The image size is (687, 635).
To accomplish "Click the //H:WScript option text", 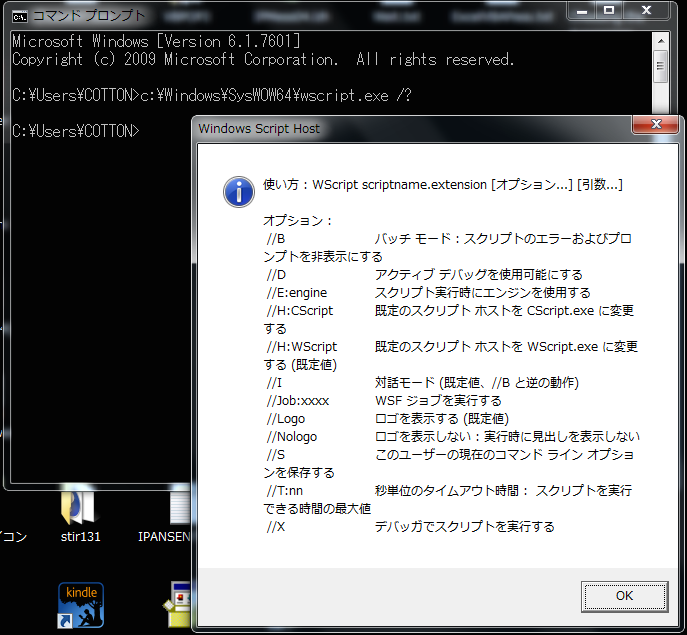I will click(x=302, y=347).
